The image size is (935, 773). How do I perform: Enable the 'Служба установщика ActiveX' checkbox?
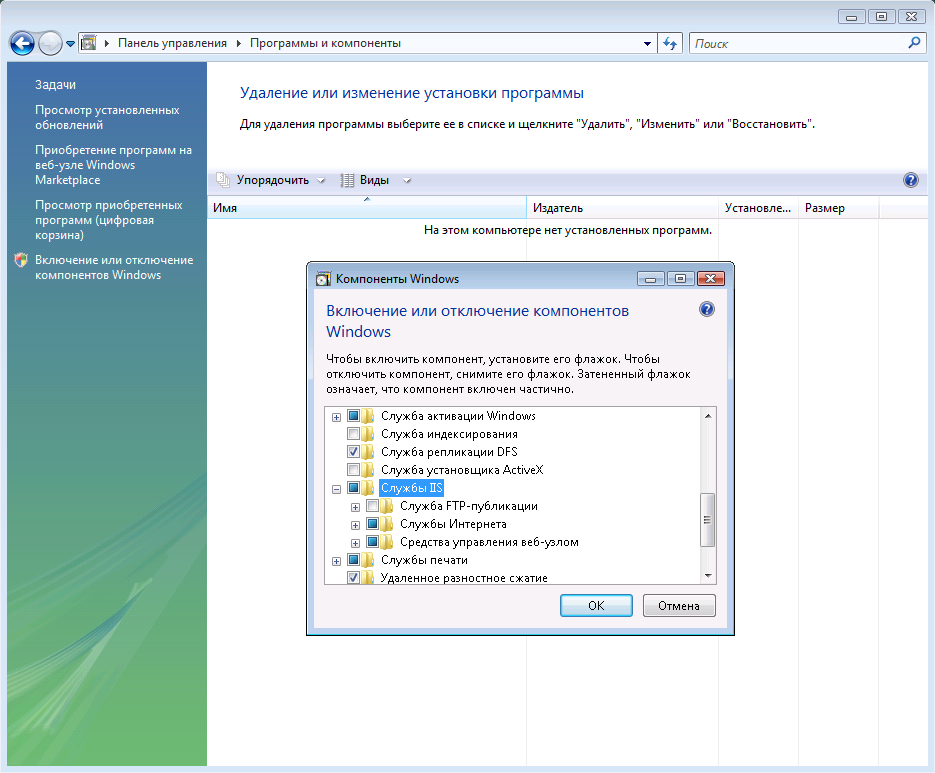353,469
